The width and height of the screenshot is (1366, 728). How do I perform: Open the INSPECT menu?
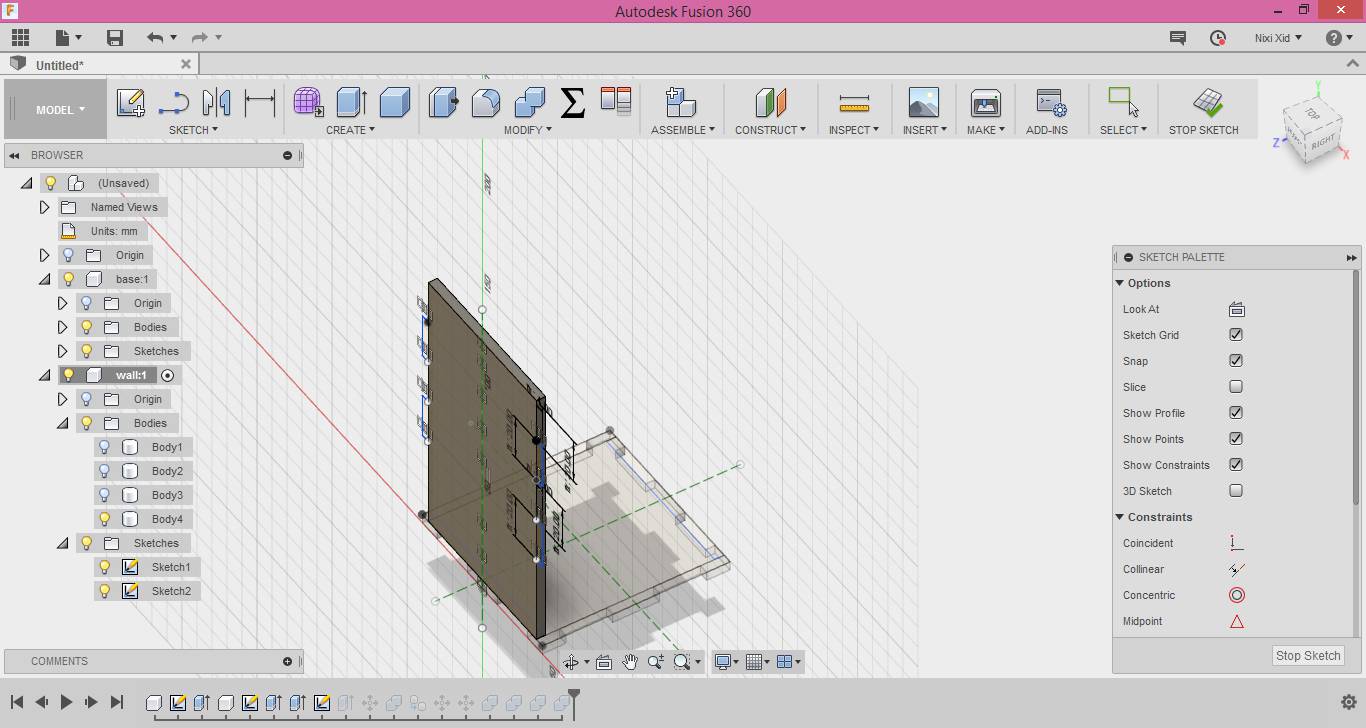coord(854,130)
